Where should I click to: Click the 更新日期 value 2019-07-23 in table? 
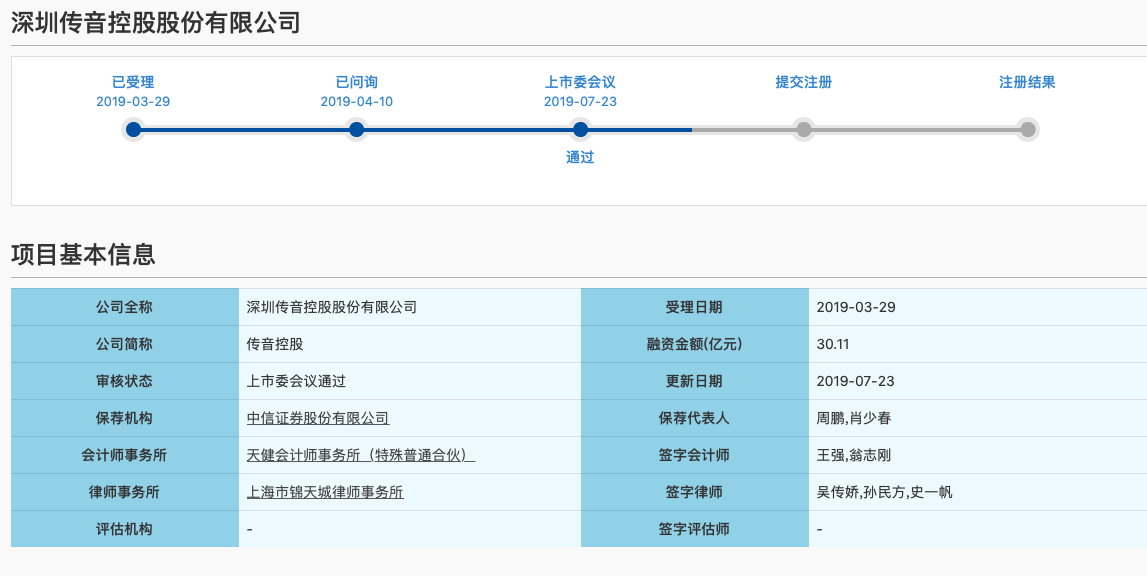click(856, 381)
